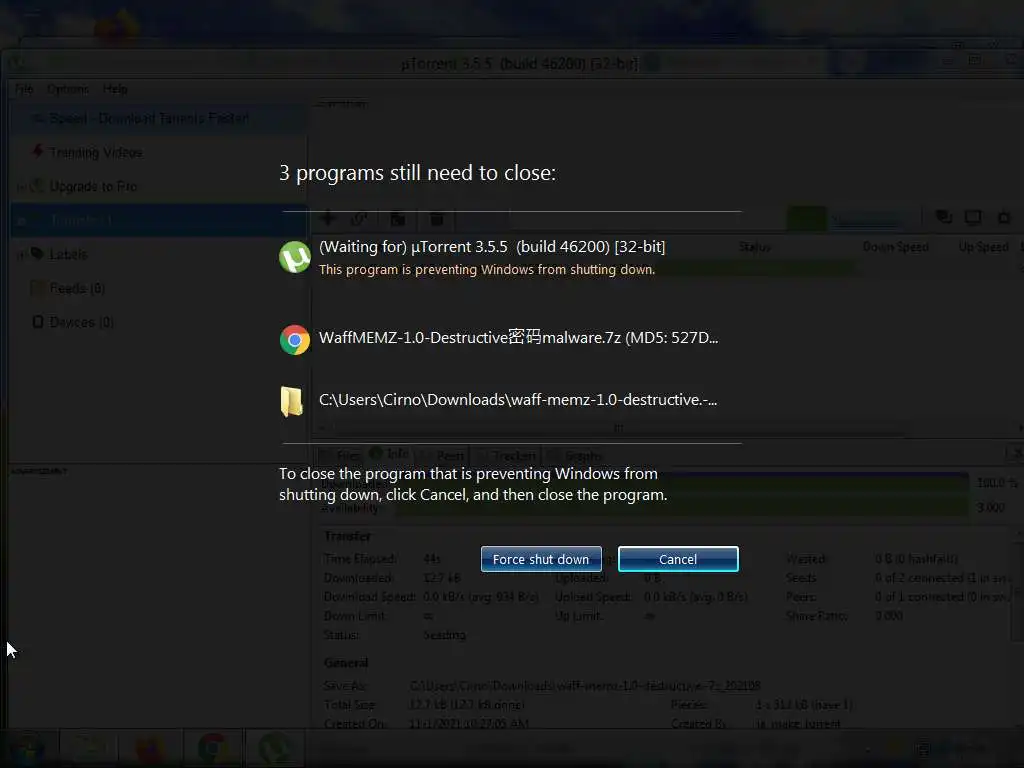This screenshot has height=768, width=1024.
Task: Click the Force shut down button
Action: pos(541,559)
